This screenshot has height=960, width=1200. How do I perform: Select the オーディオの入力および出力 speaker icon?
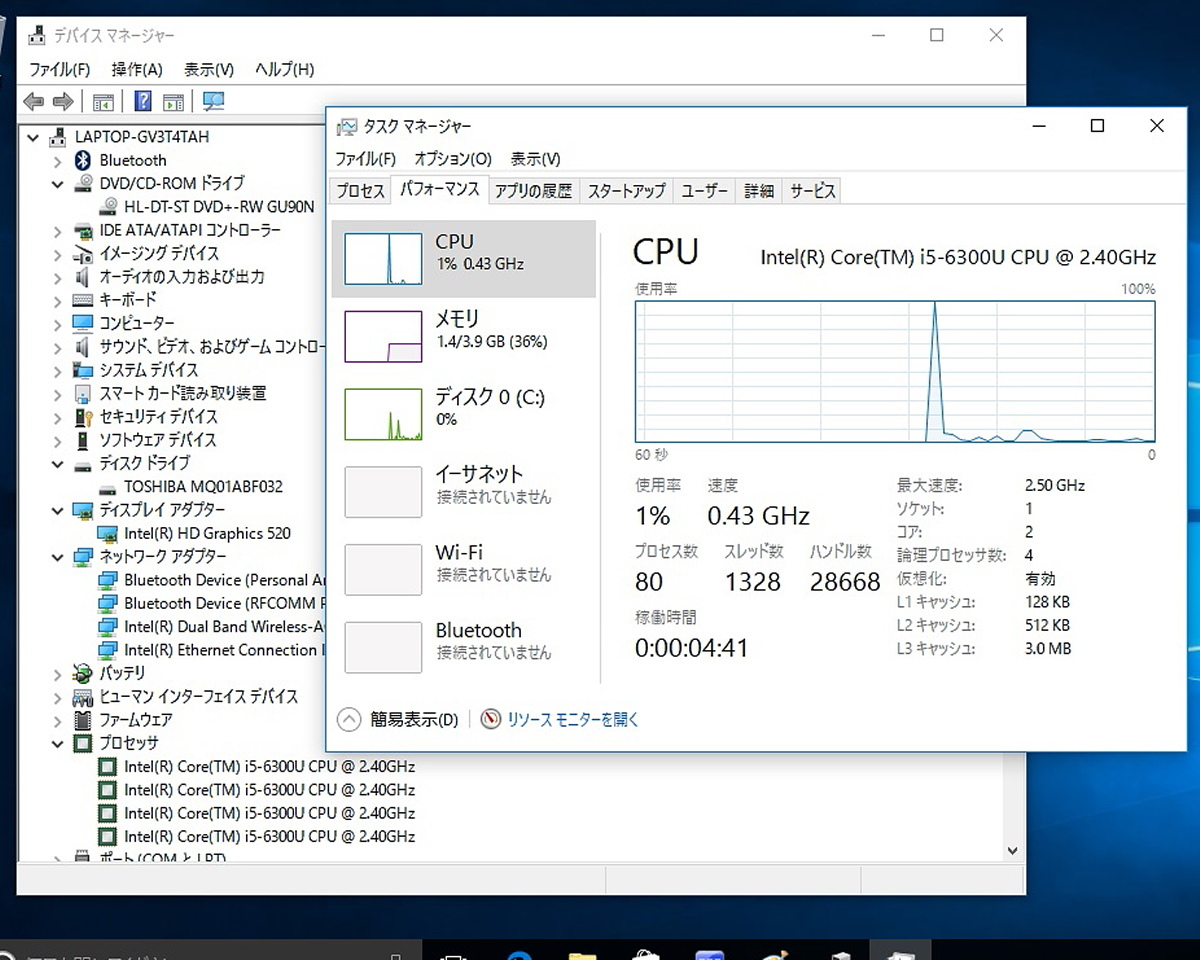(x=83, y=277)
